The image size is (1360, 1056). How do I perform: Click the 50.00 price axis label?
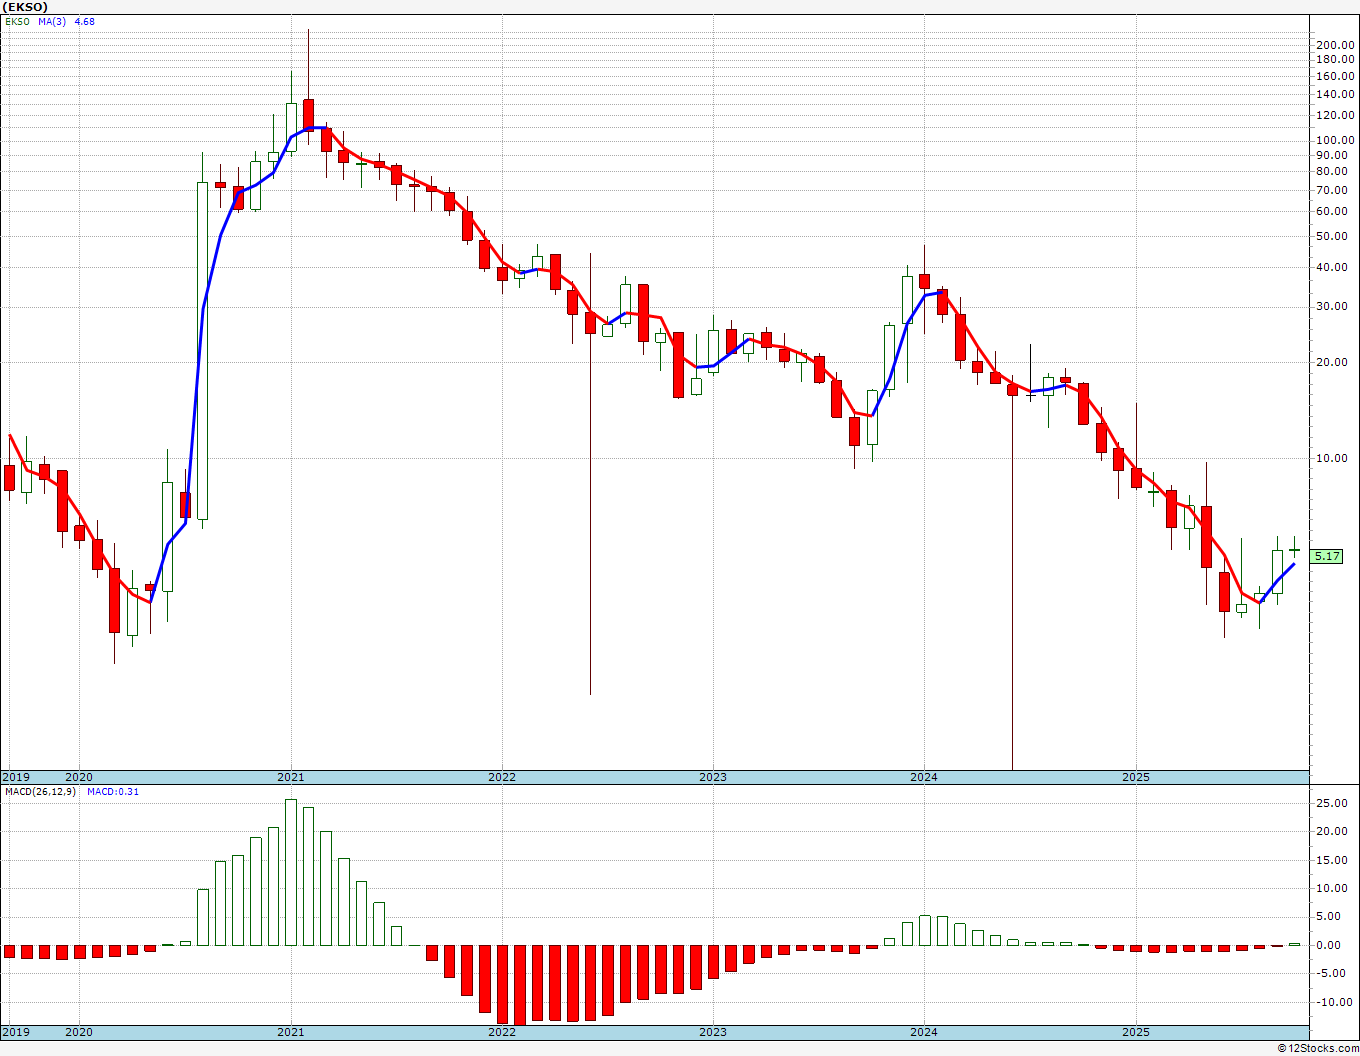click(1332, 236)
